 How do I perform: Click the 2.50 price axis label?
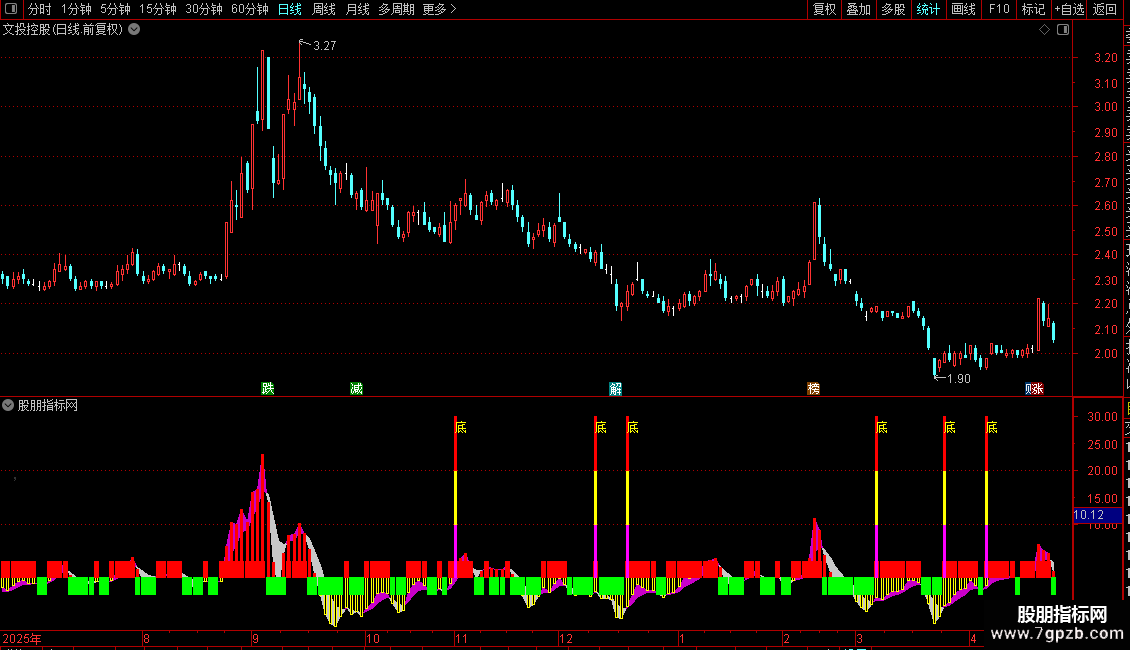pyautogui.click(x=1105, y=231)
